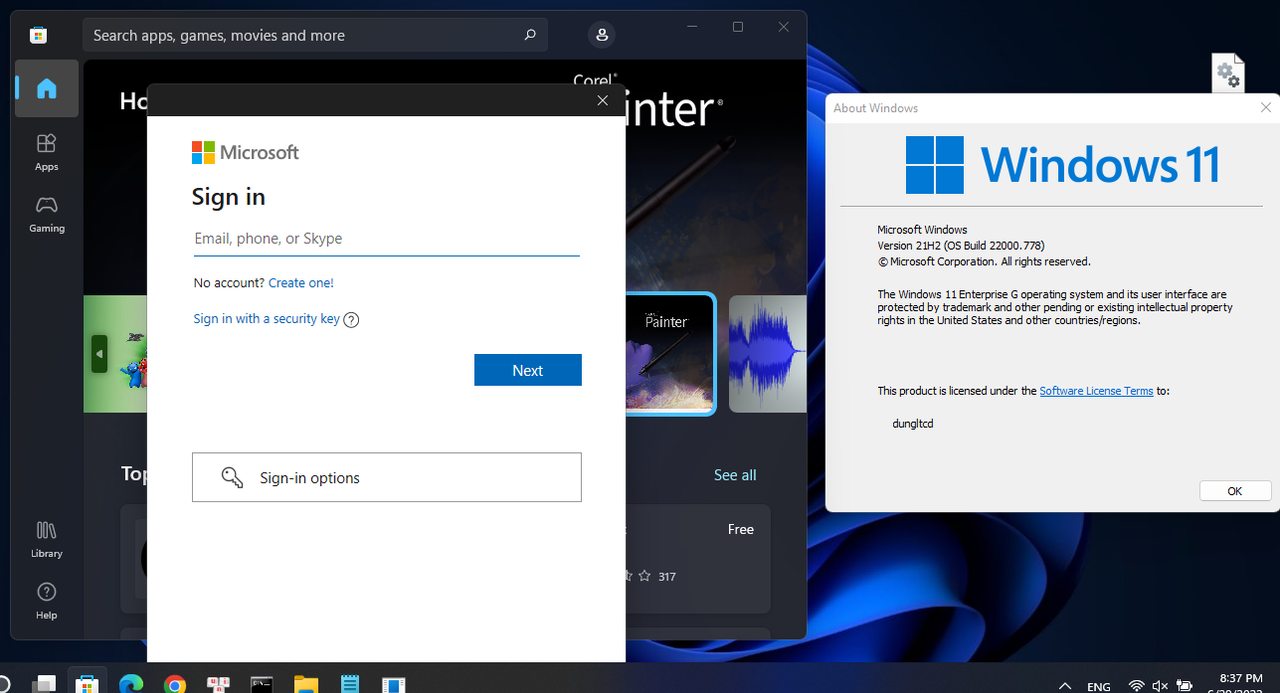Image resolution: width=1280 pixels, height=693 pixels.
Task: Open the user profile icon in Store
Action: tap(601, 35)
